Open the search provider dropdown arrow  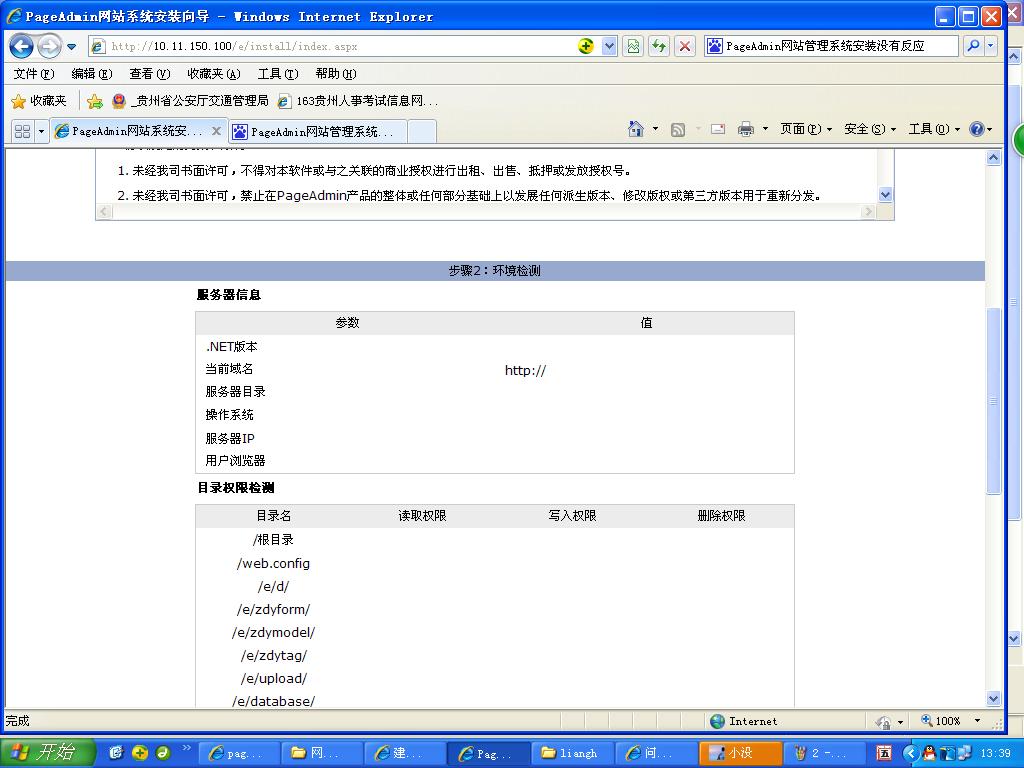click(991, 46)
